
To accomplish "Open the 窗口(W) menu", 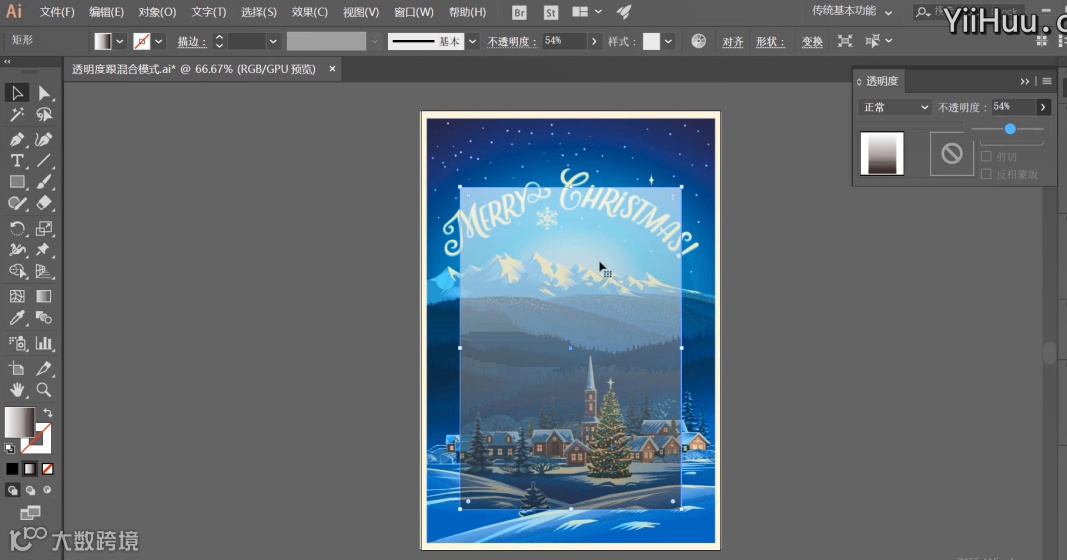I will pyautogui.click(x=414, y=12).
